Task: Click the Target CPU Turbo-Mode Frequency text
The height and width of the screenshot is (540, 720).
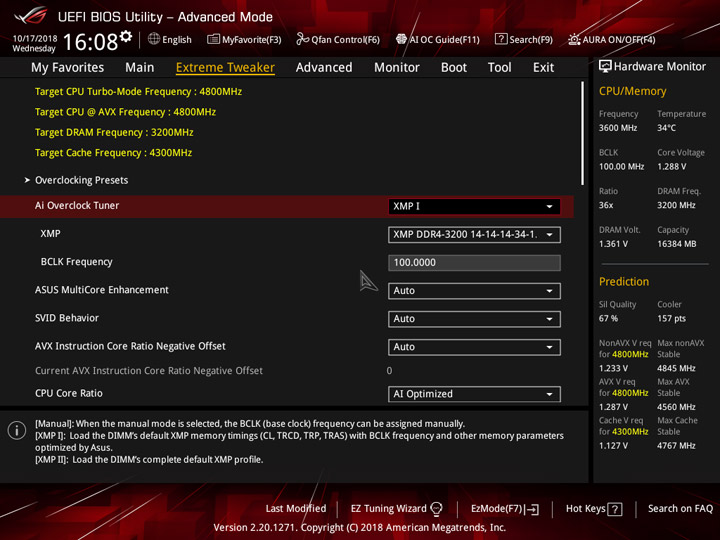Action: (139, 91)
